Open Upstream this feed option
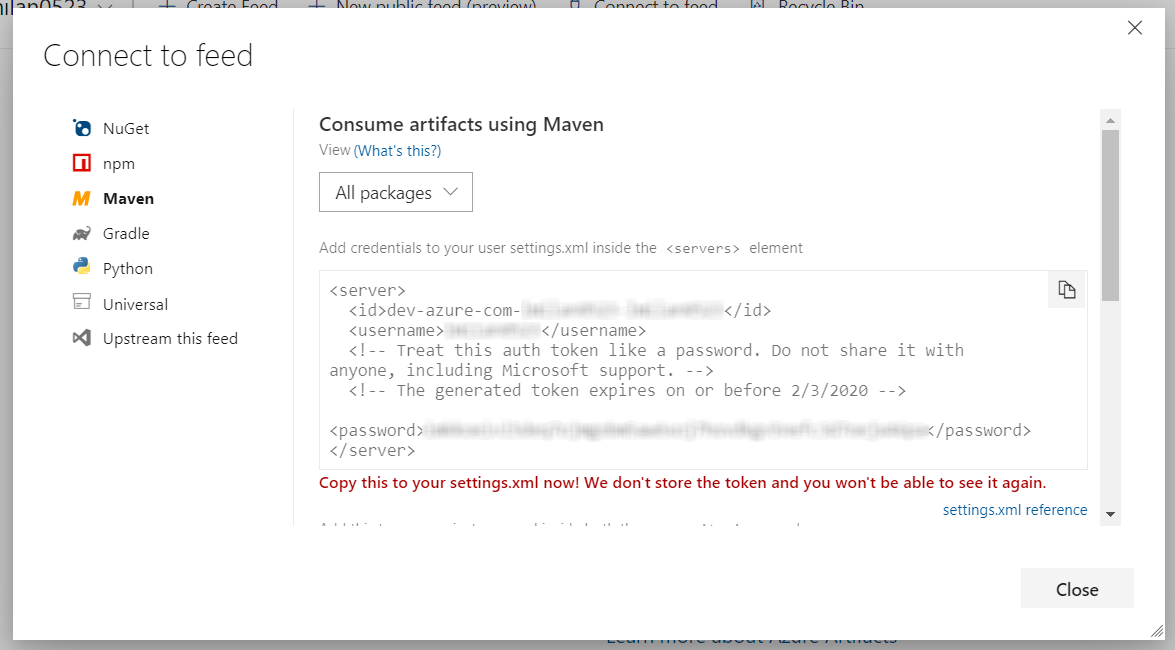This screenshot has width=1175, height=650. pyautogui.click(x=170, y=338)
